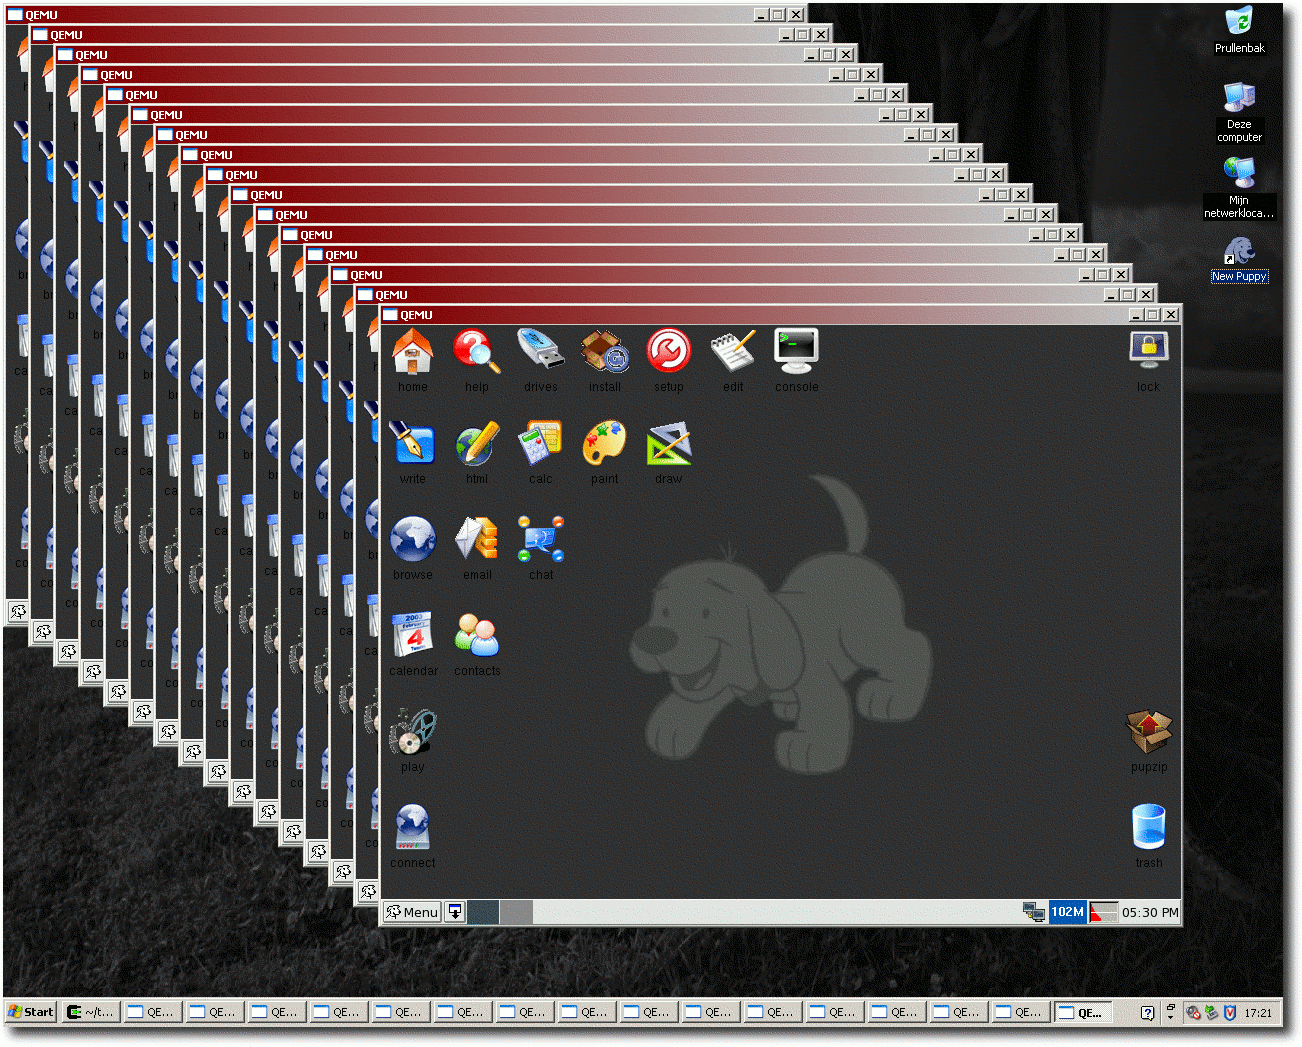Launch the email envelope icon
The width and height of the screenshot is (1302, 1047).
tap(476, 540)
